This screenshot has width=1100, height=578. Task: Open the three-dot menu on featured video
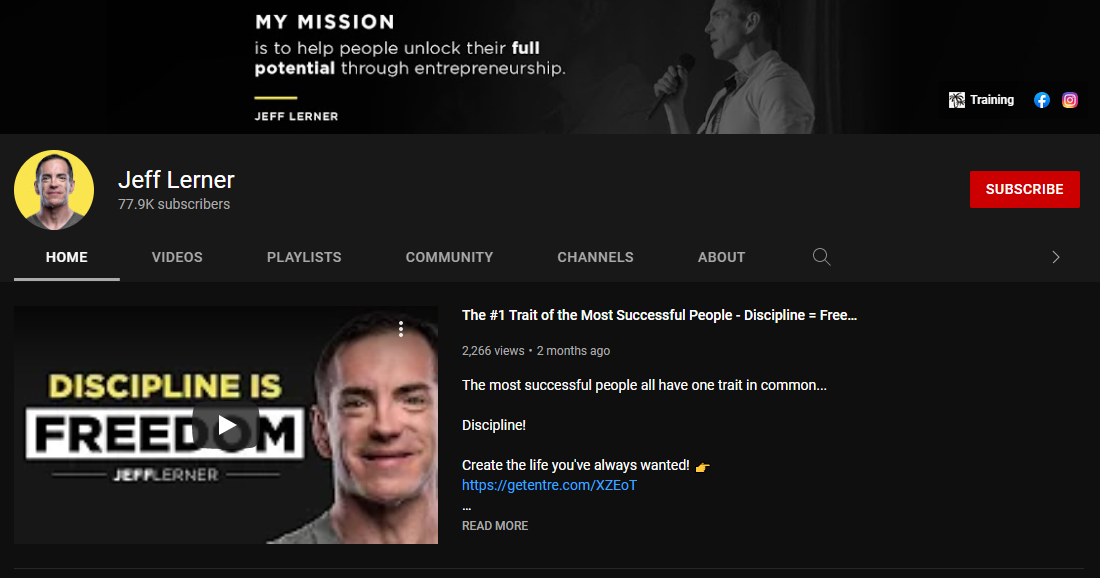click(401, 329)
